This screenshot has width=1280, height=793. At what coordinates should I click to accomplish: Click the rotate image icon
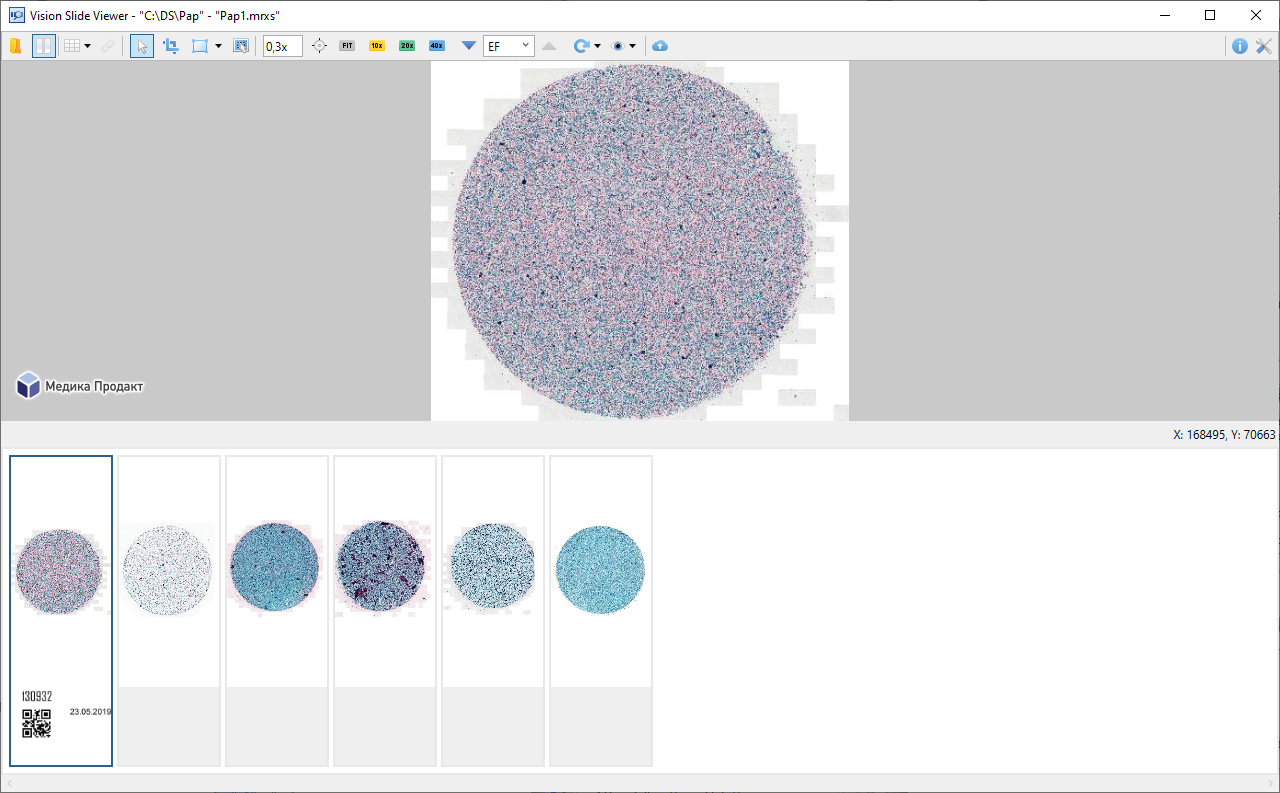(x=581, y=46)
